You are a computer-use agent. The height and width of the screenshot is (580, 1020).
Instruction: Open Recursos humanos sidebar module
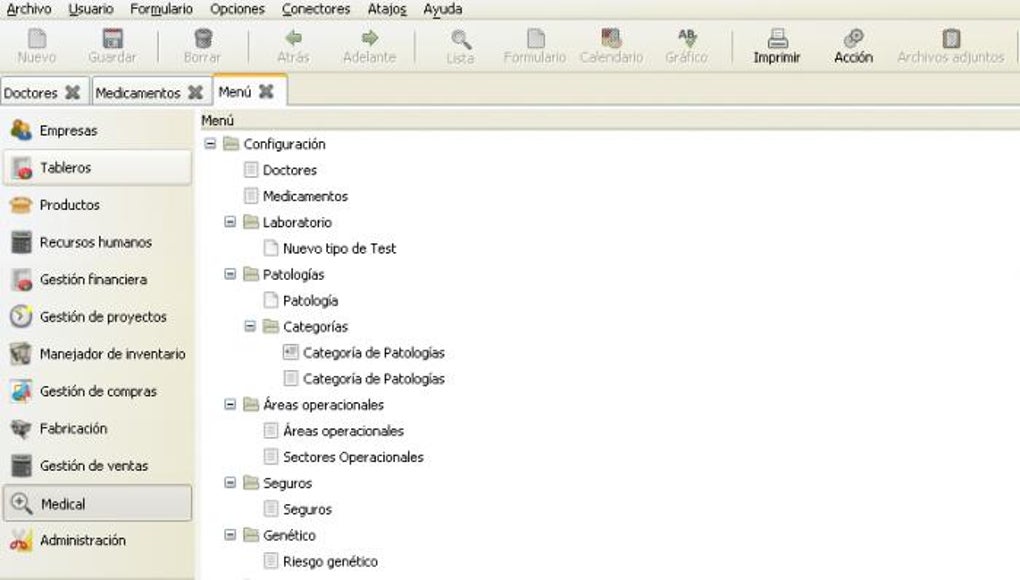(x=98, y=242)
